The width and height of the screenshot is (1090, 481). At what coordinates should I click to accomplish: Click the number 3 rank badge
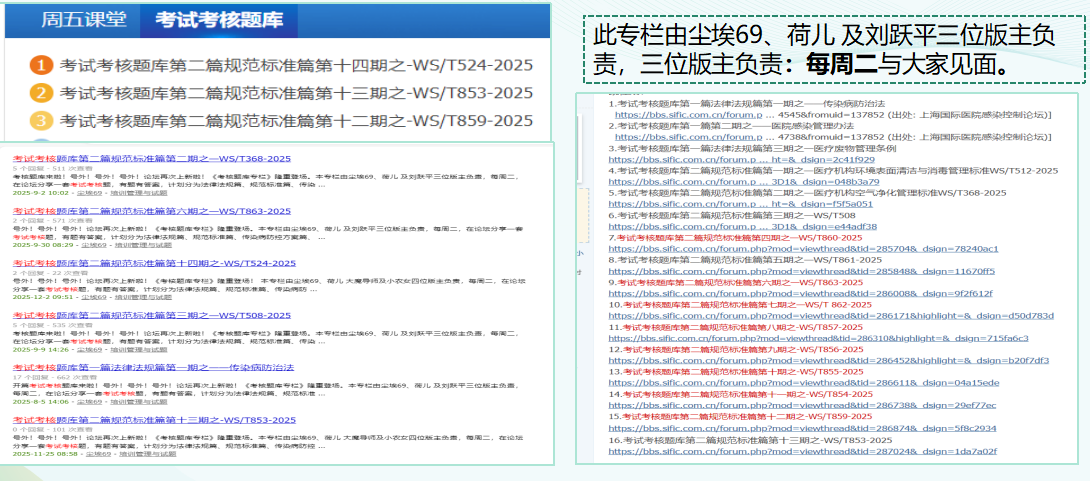tap(41, 121)
